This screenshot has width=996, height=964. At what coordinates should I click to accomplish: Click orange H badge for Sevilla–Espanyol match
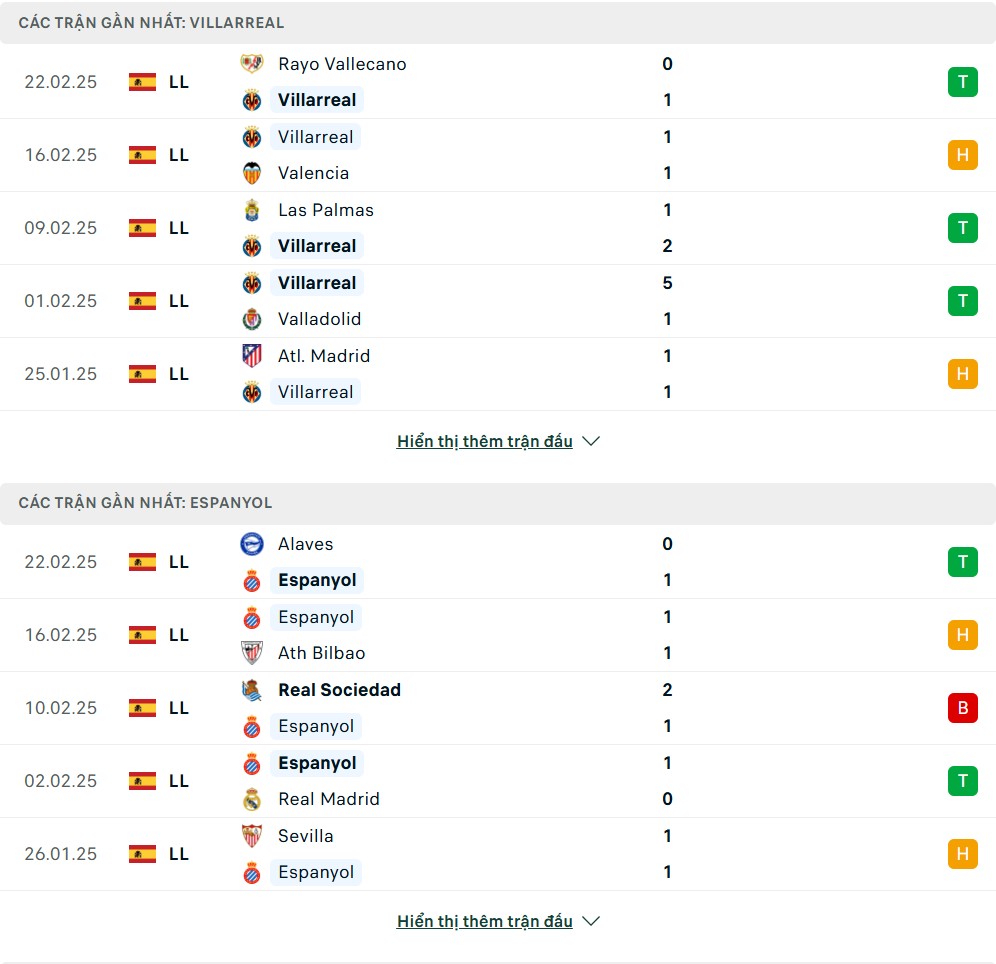(962, 854)
